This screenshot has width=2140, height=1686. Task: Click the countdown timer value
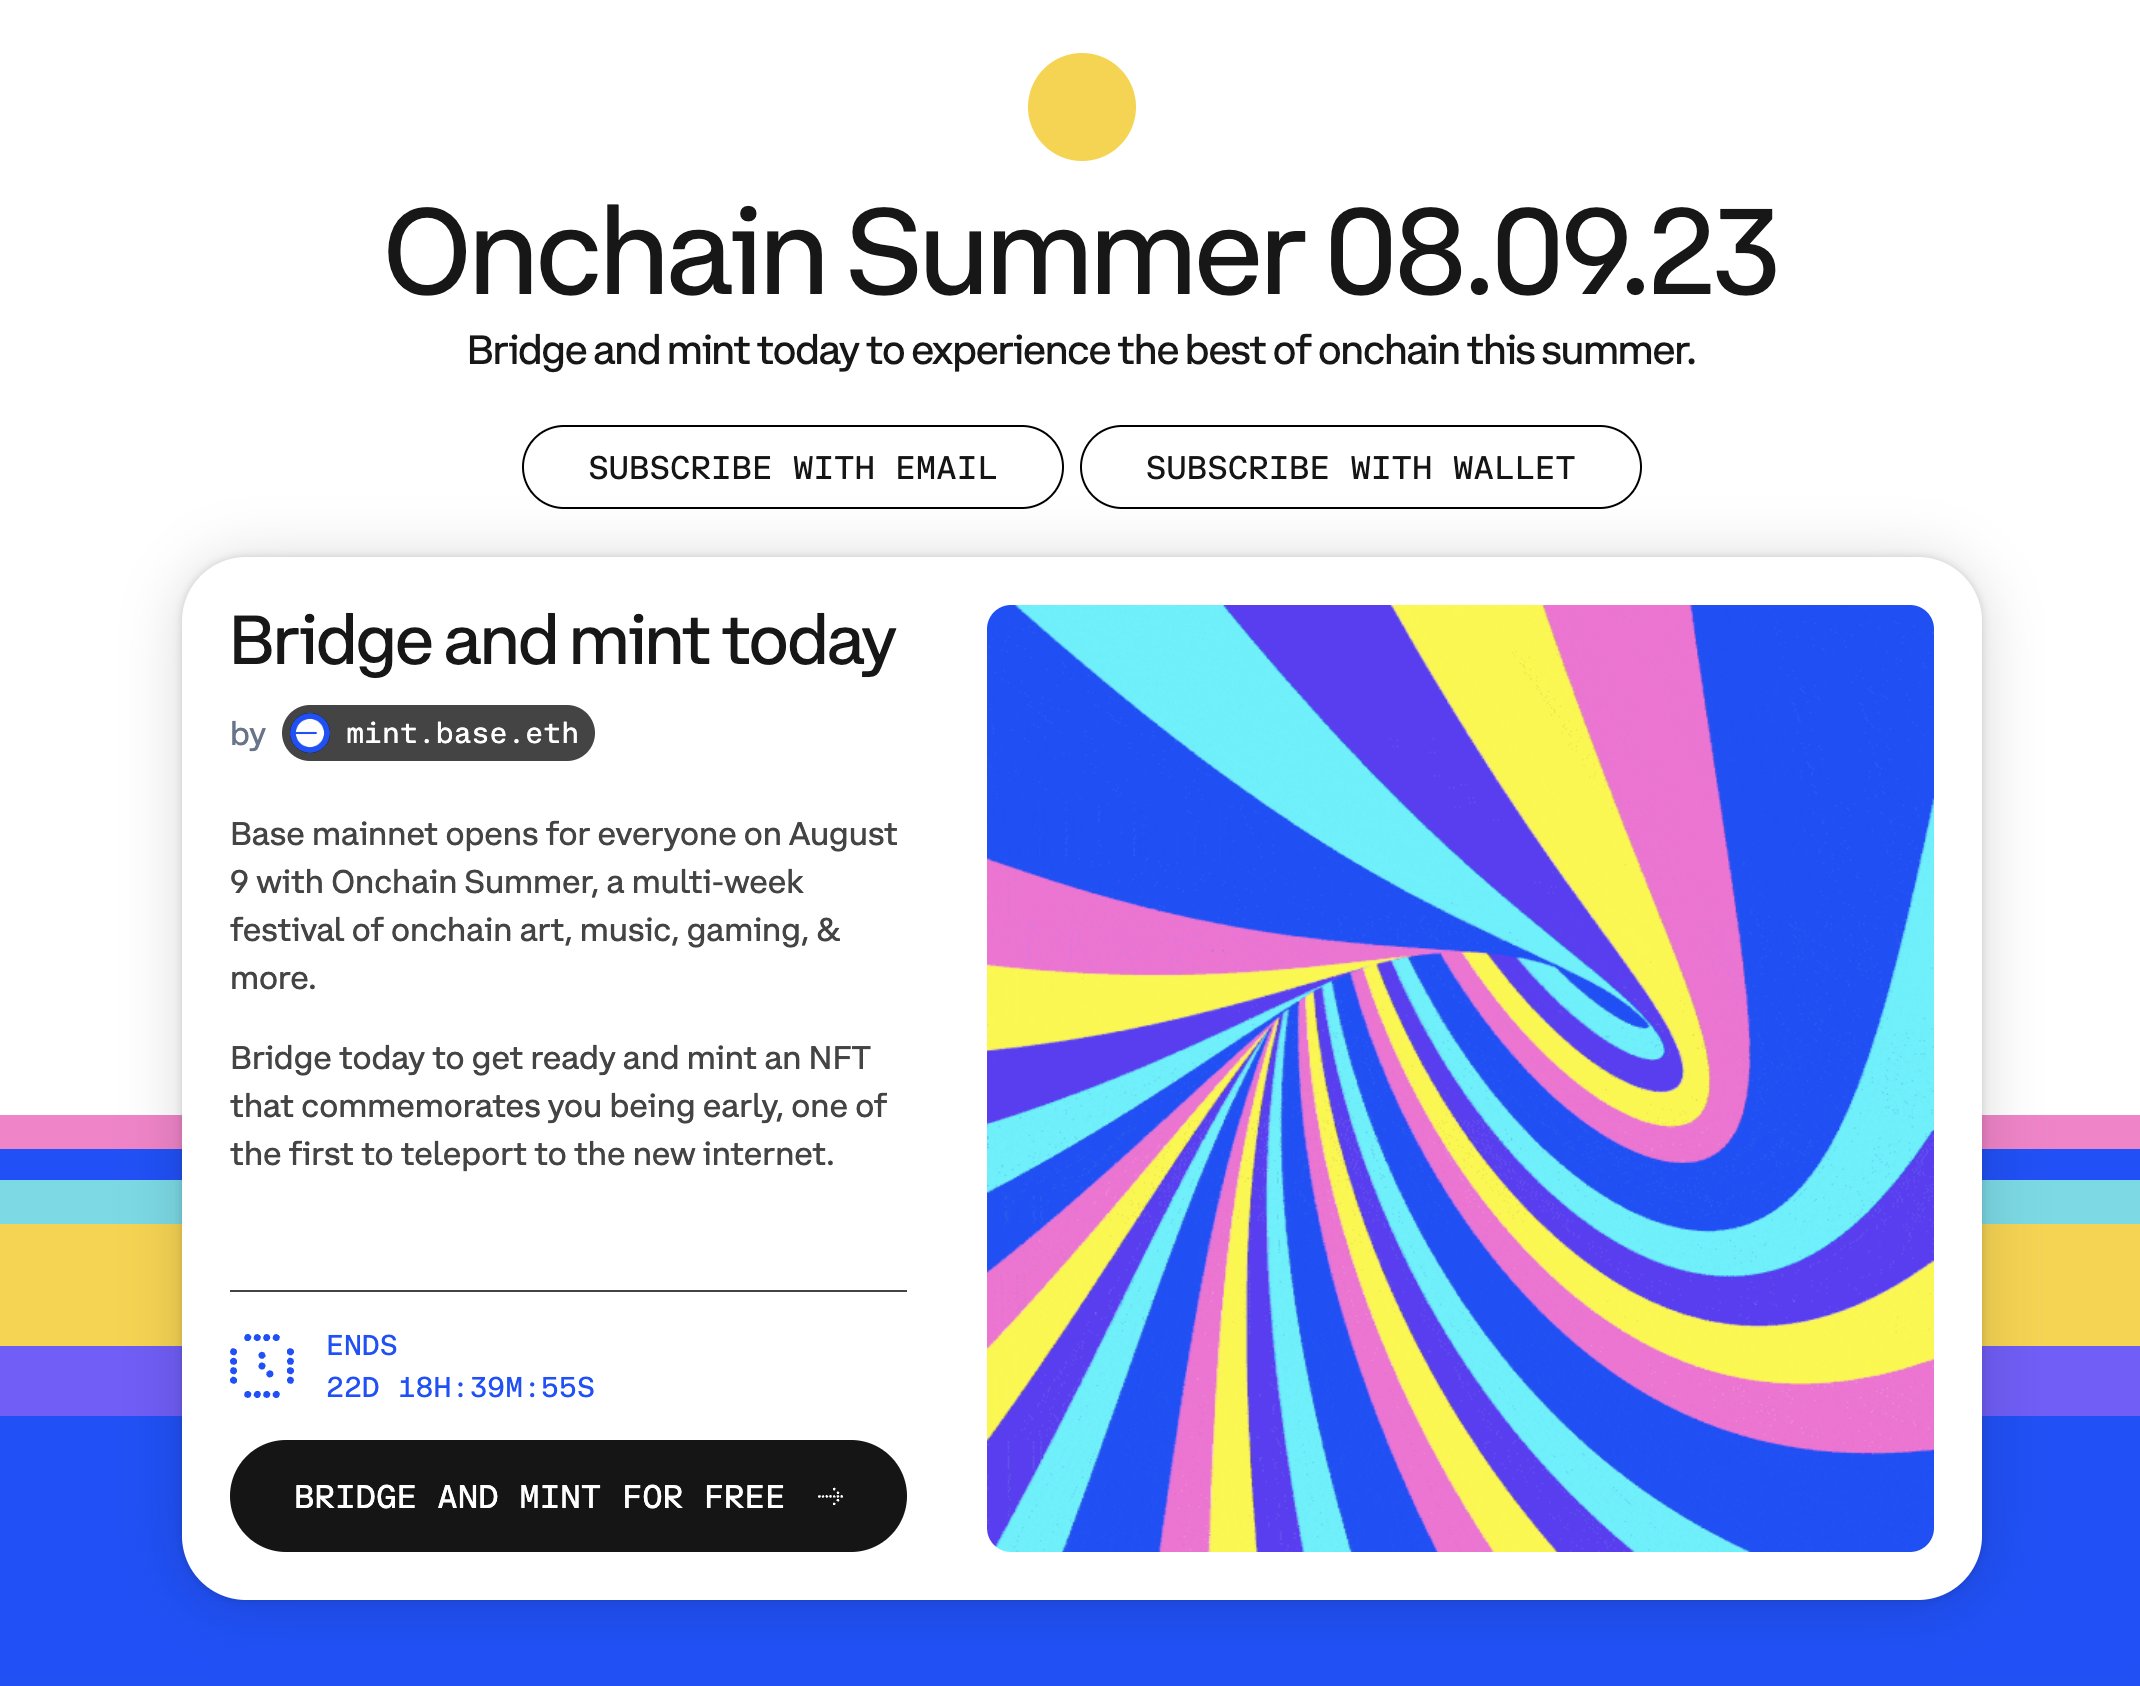460,1388
